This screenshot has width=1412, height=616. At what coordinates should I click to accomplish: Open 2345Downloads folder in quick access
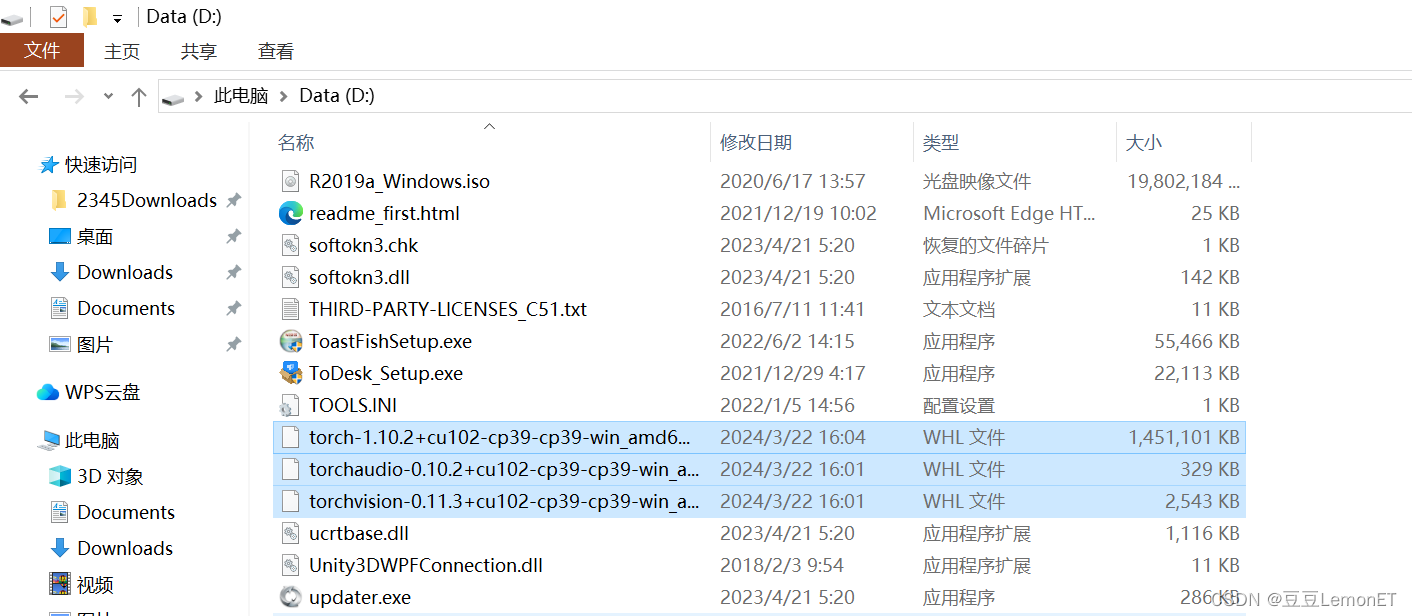pyautogui.click(x=147, y=201)
